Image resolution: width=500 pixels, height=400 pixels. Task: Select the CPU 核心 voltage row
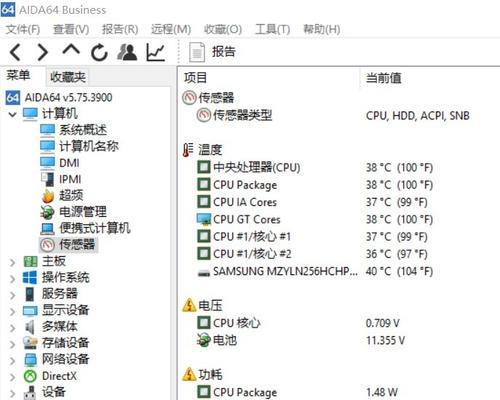pos(298,323)
